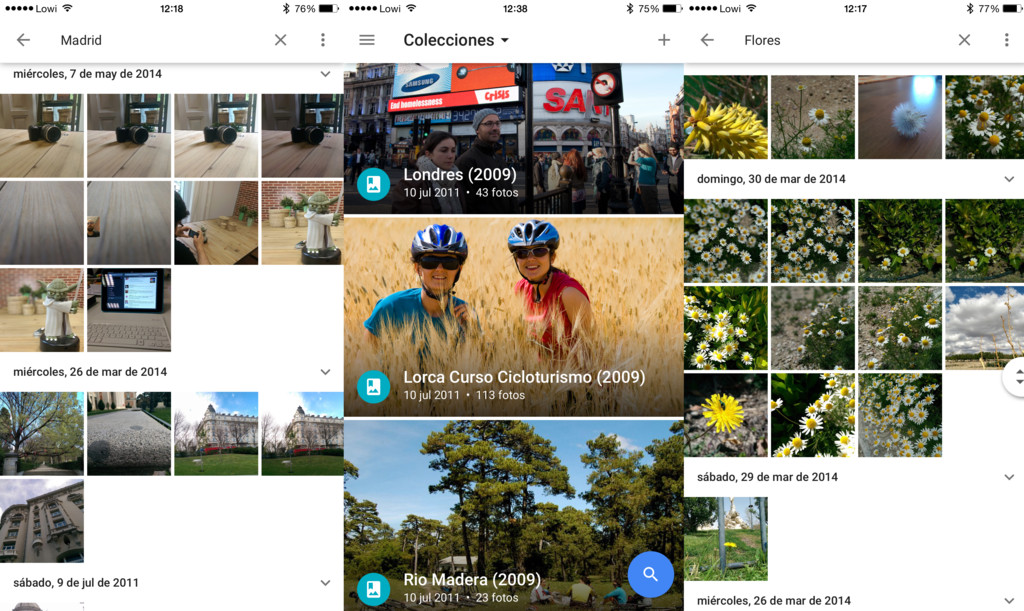The height and width of the screenshot is (611, 1024).
Task: Open the tree in park photo in Madrid
Action: (42, 433)
